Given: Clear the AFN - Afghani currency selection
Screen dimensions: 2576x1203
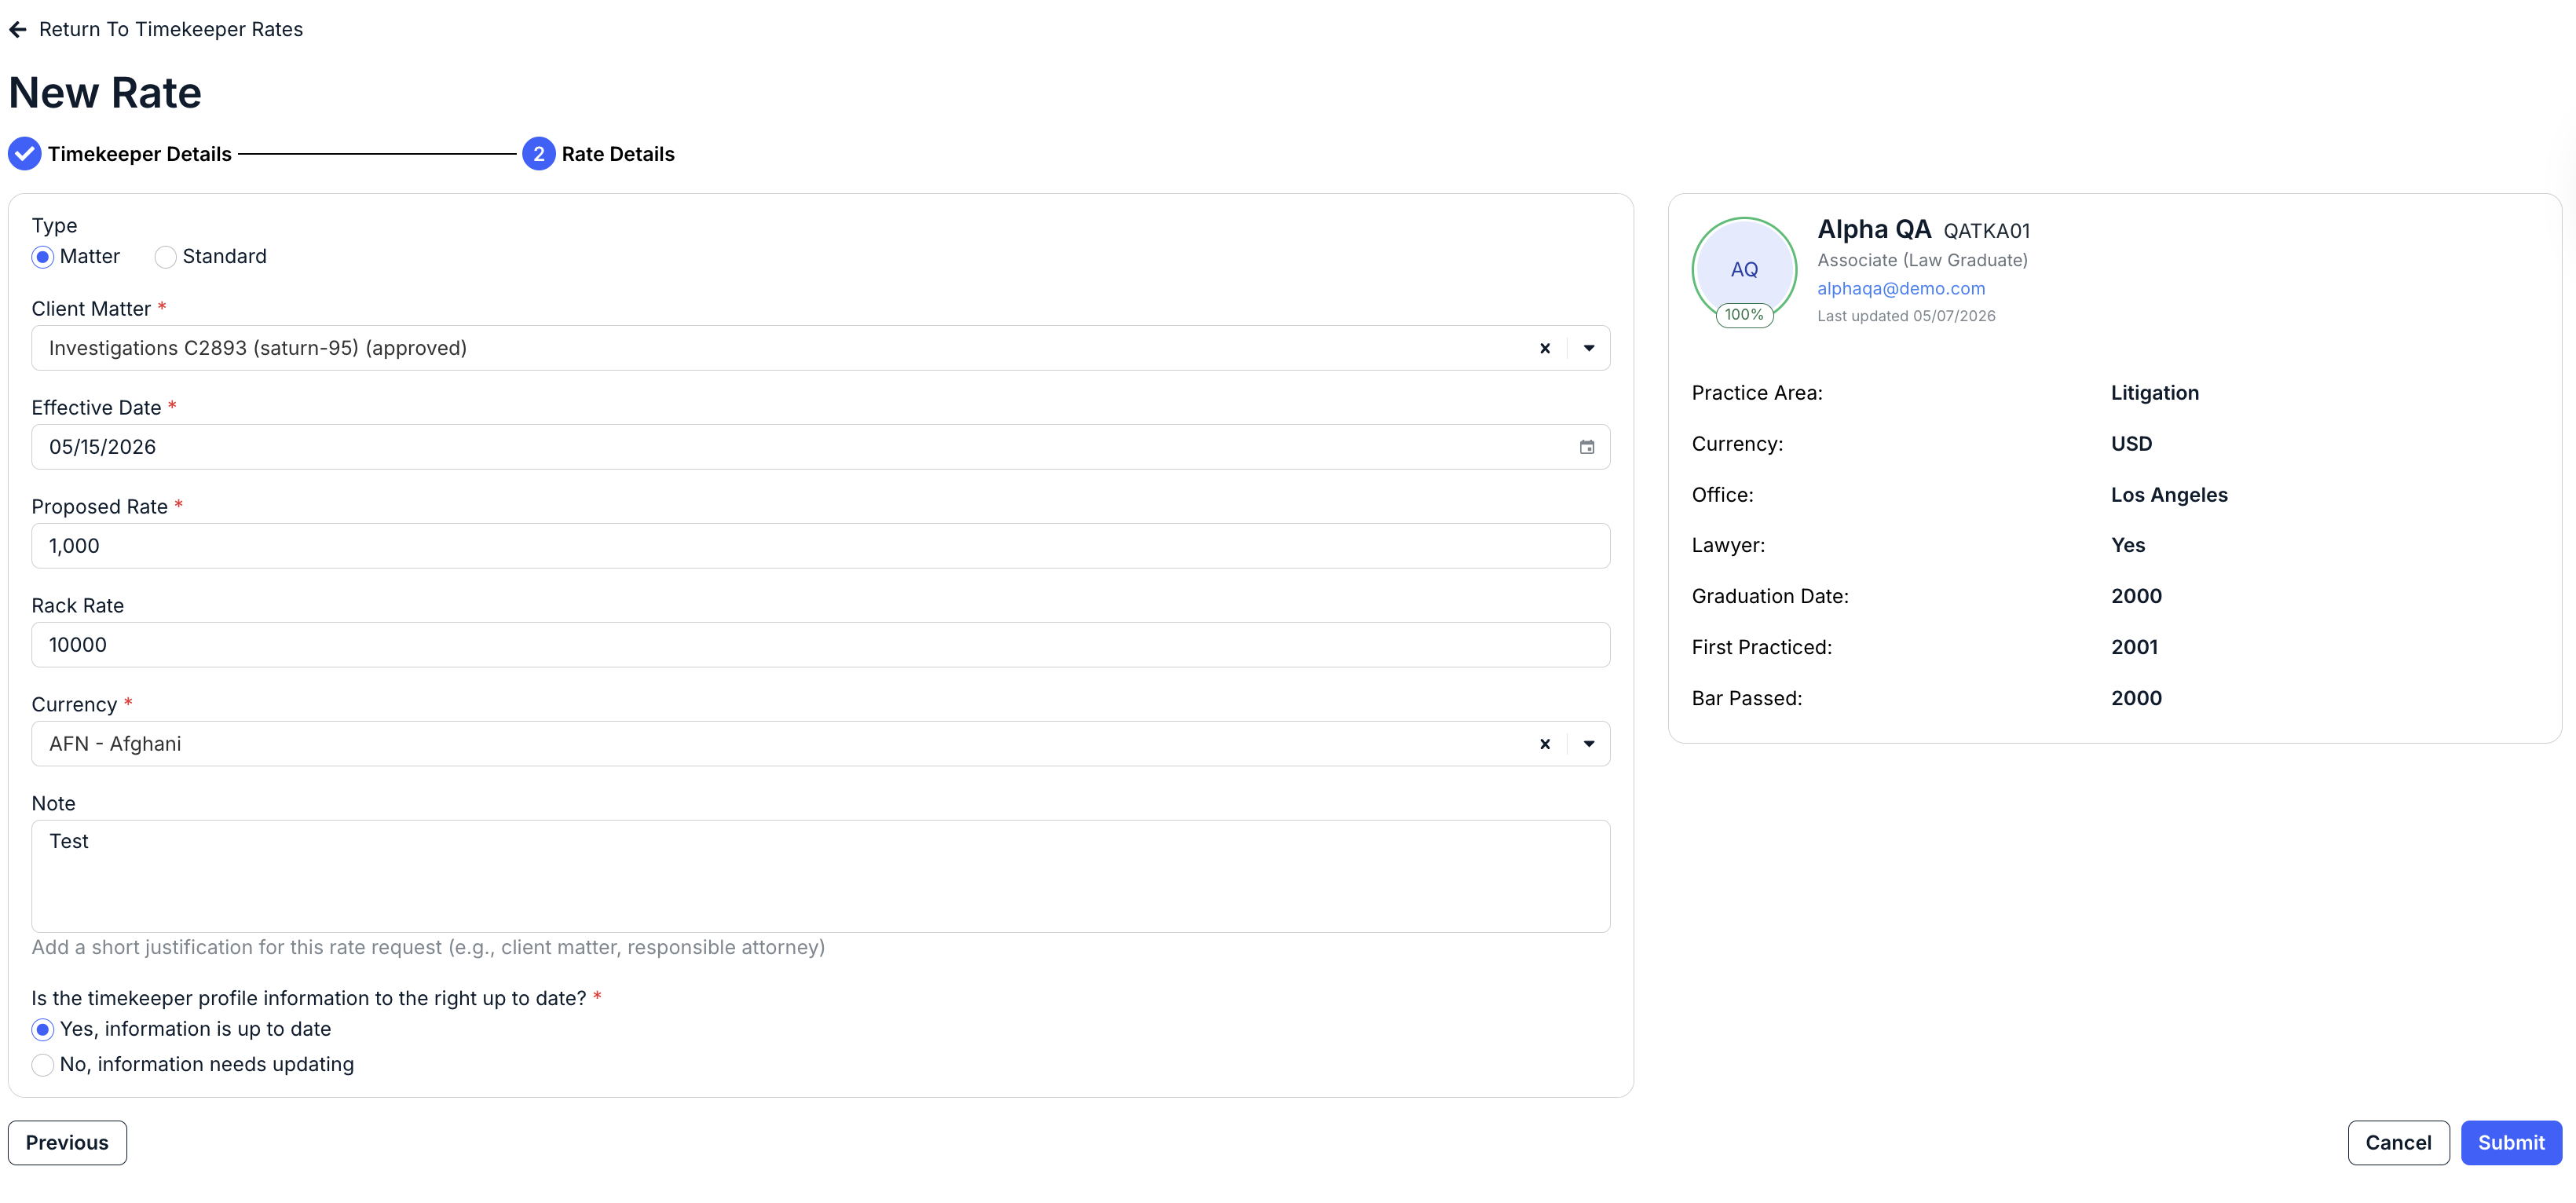Looking at the screenshot, I should tap(1544, 744).
